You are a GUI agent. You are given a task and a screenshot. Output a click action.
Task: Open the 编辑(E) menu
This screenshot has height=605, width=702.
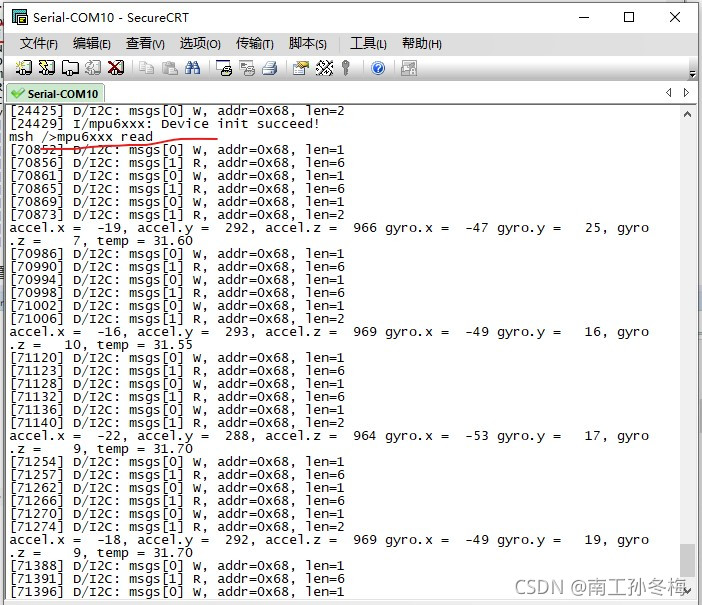pyautogui.click(x=92, y=43)
